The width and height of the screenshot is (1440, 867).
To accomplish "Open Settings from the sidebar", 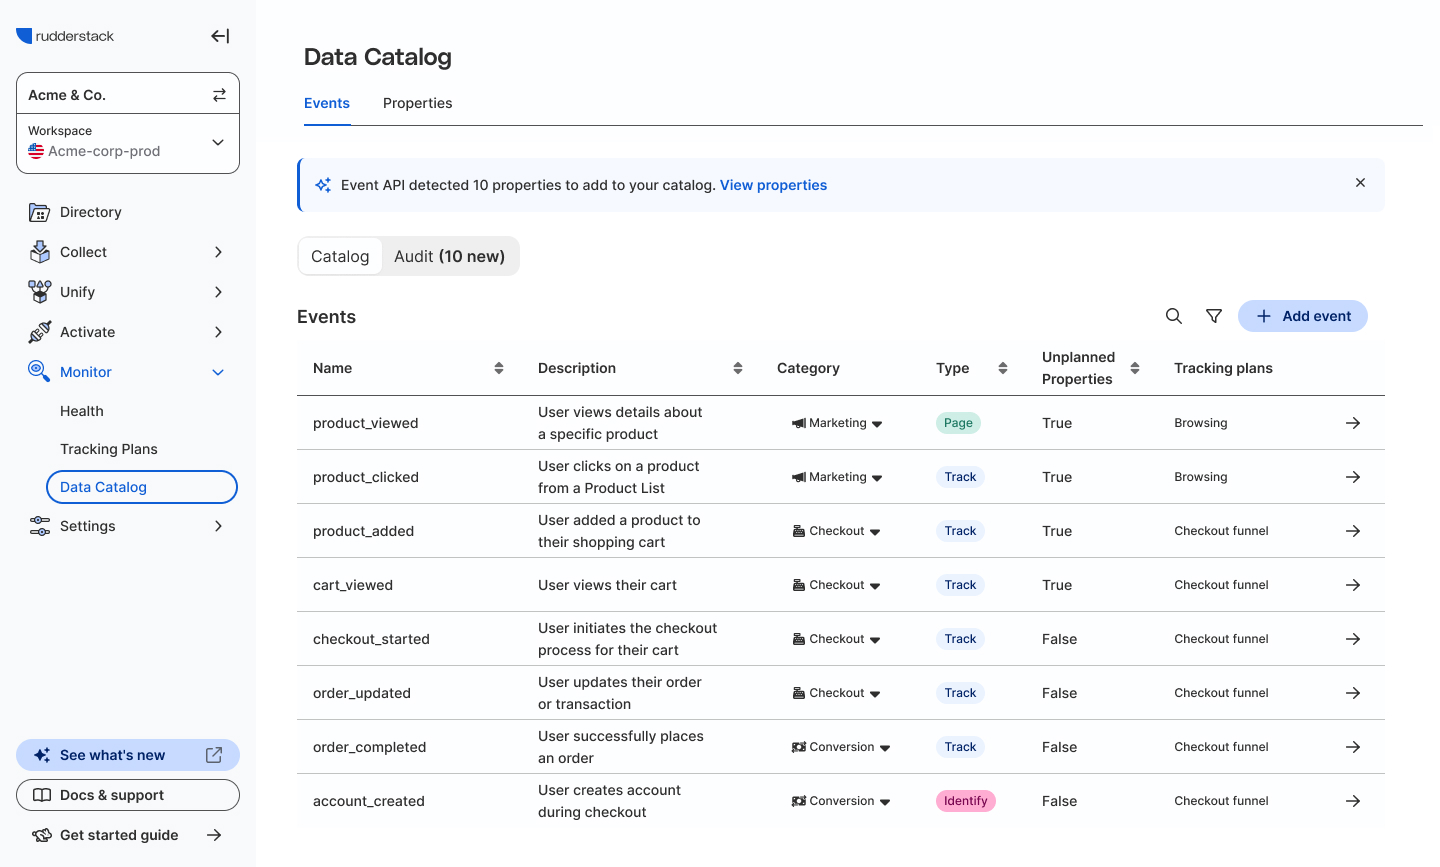I will [87, 526].
